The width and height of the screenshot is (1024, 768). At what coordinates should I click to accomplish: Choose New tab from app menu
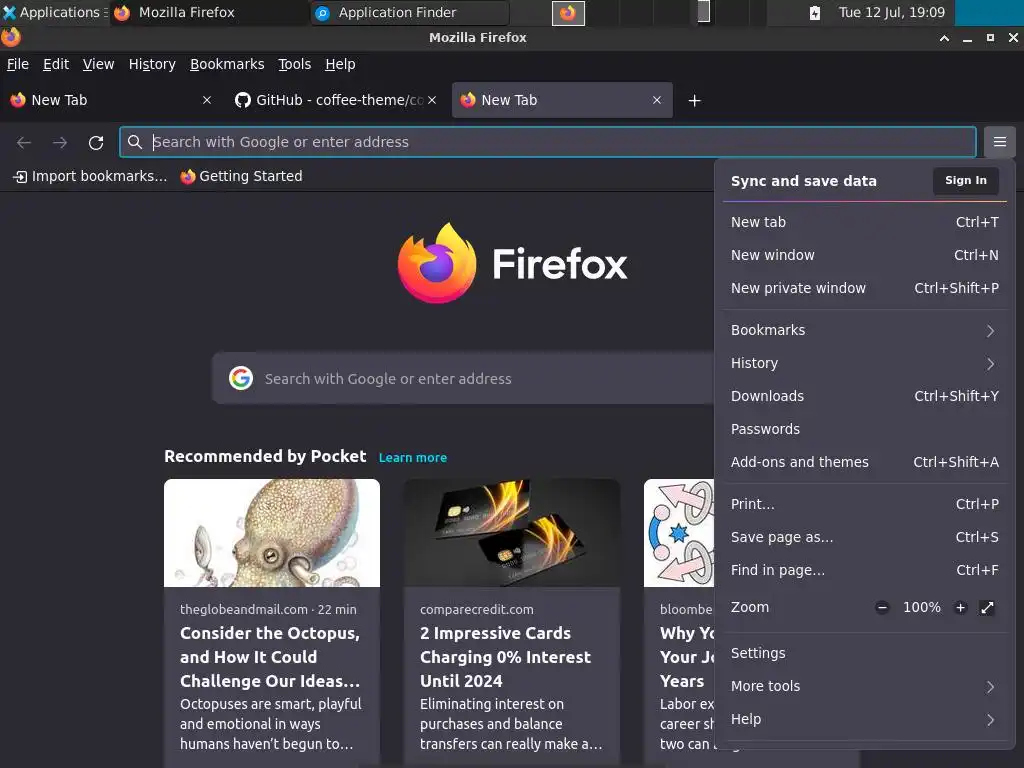865,222
